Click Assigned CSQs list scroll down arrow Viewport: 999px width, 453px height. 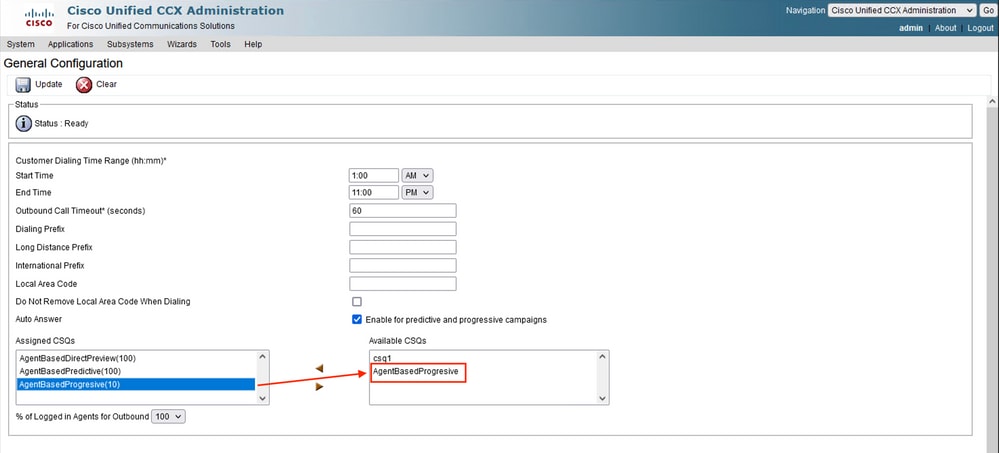[x=262, y=398]
